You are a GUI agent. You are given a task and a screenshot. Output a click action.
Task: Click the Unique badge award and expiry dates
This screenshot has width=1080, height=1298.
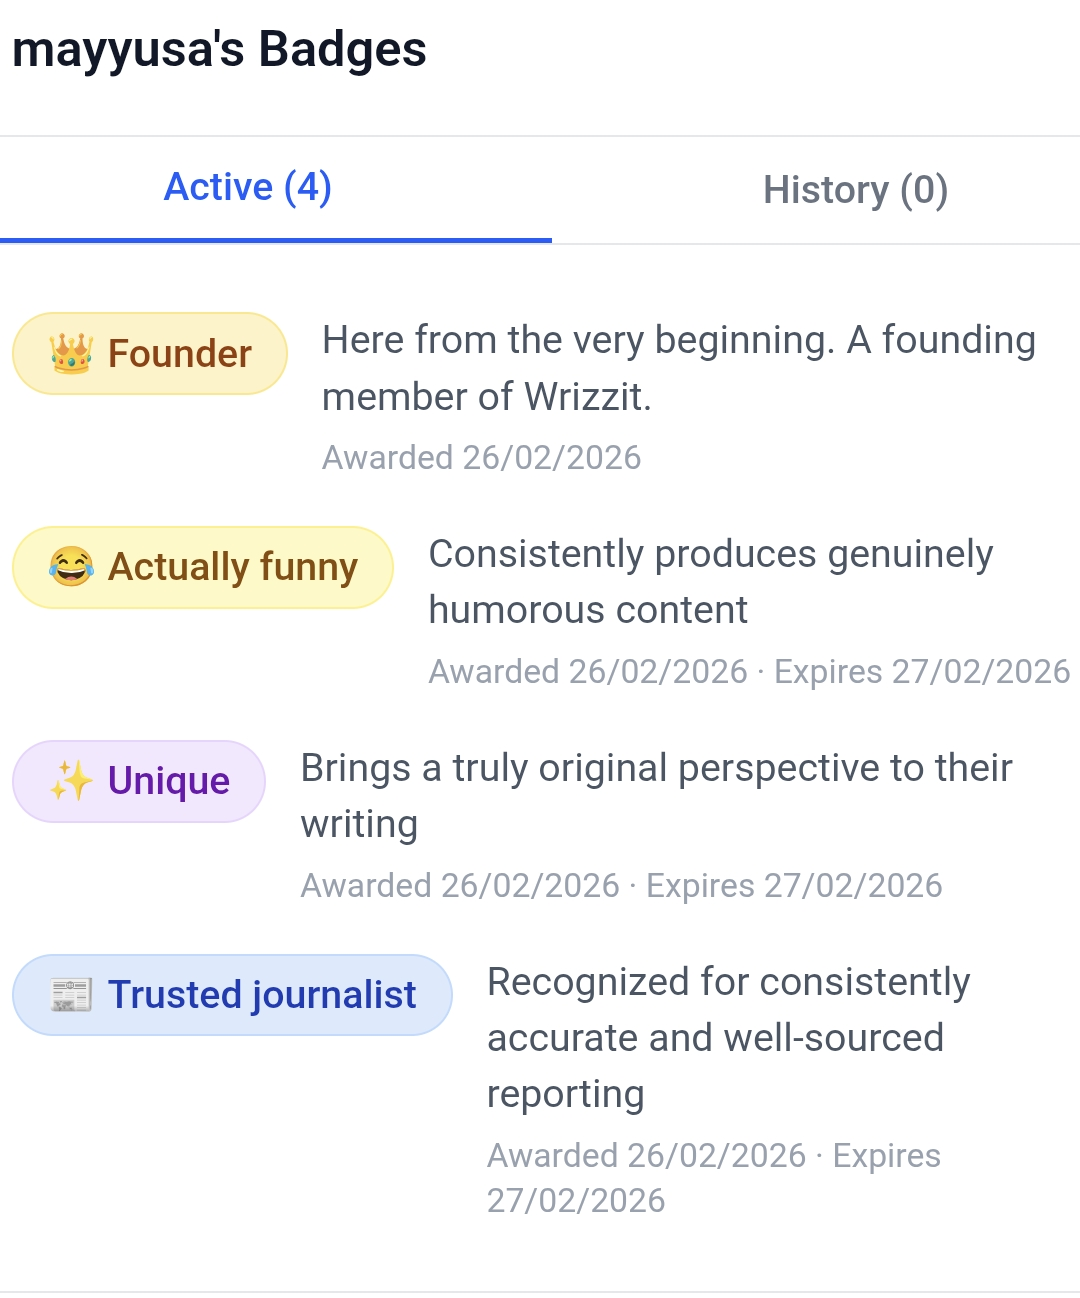click(x=621, y=886)
